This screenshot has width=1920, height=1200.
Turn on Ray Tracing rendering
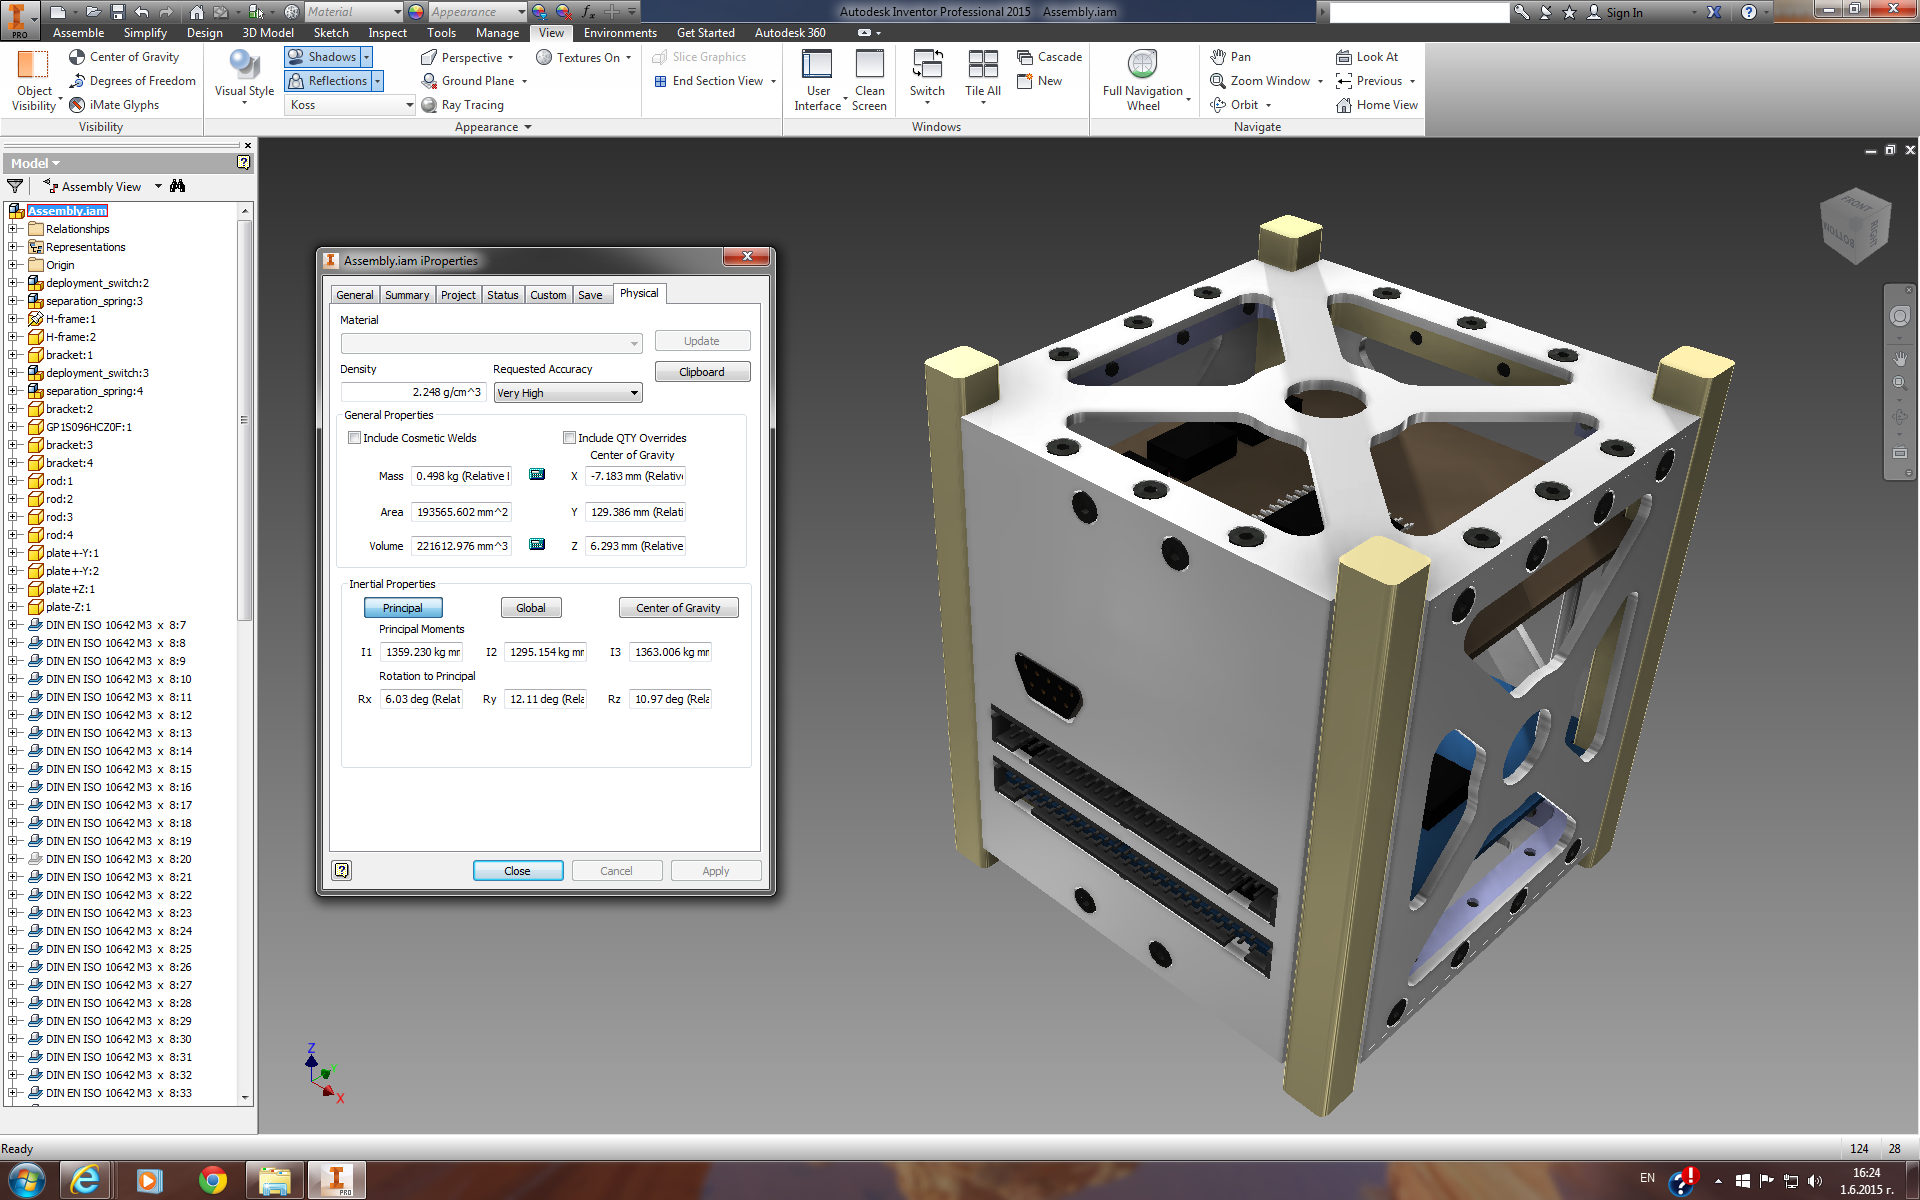coord(462,105)
